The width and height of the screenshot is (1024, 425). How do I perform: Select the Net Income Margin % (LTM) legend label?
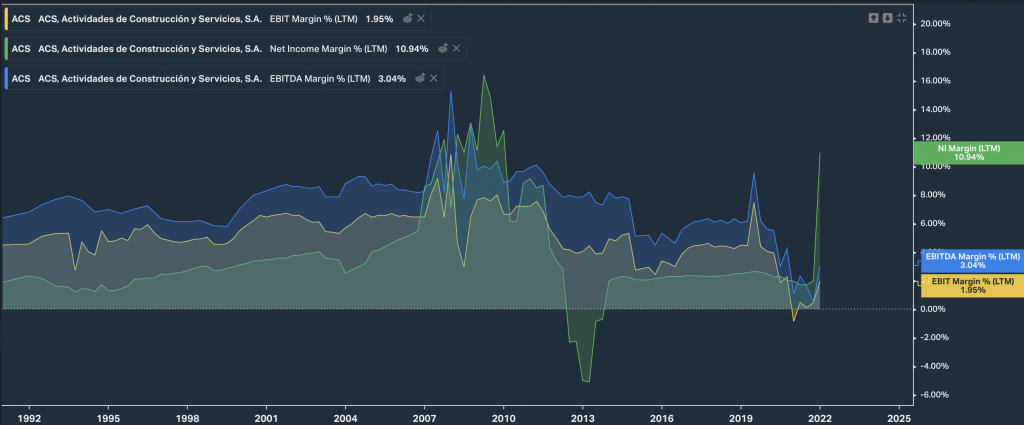332,48
